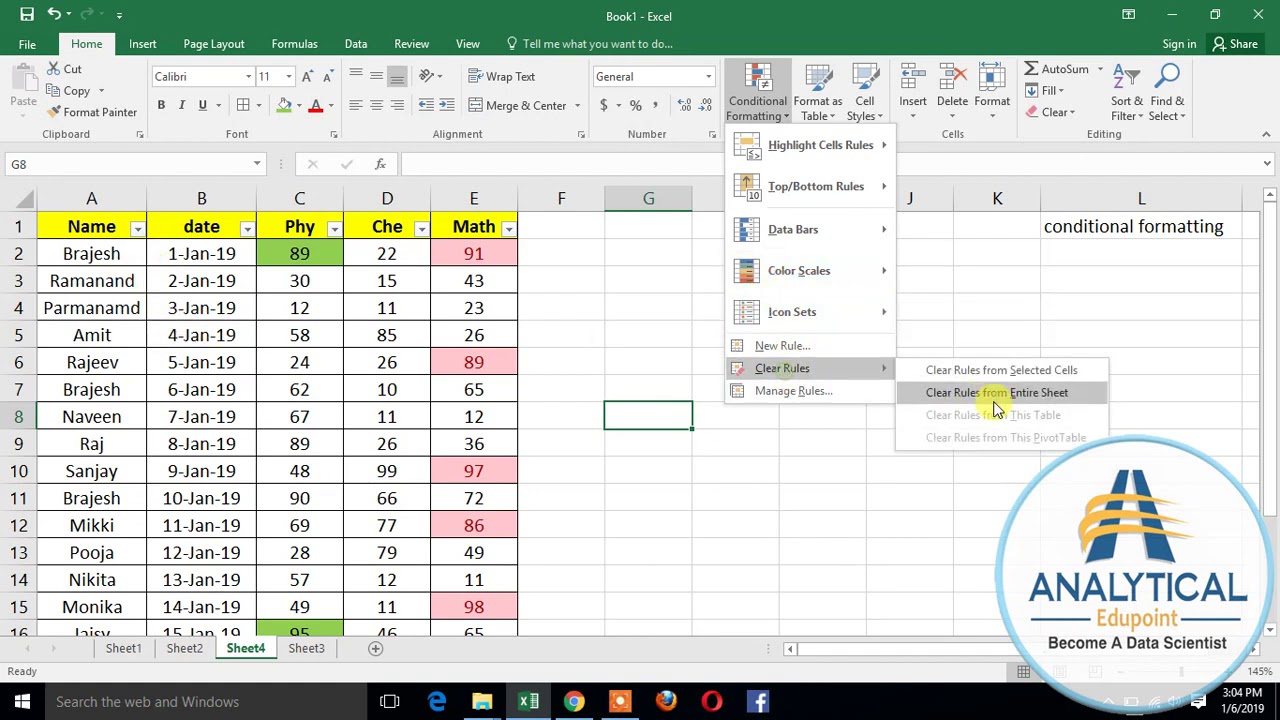Screen dimensions: 1280x720
Task: Click the Sign in link
Action: coord(1179,43)
